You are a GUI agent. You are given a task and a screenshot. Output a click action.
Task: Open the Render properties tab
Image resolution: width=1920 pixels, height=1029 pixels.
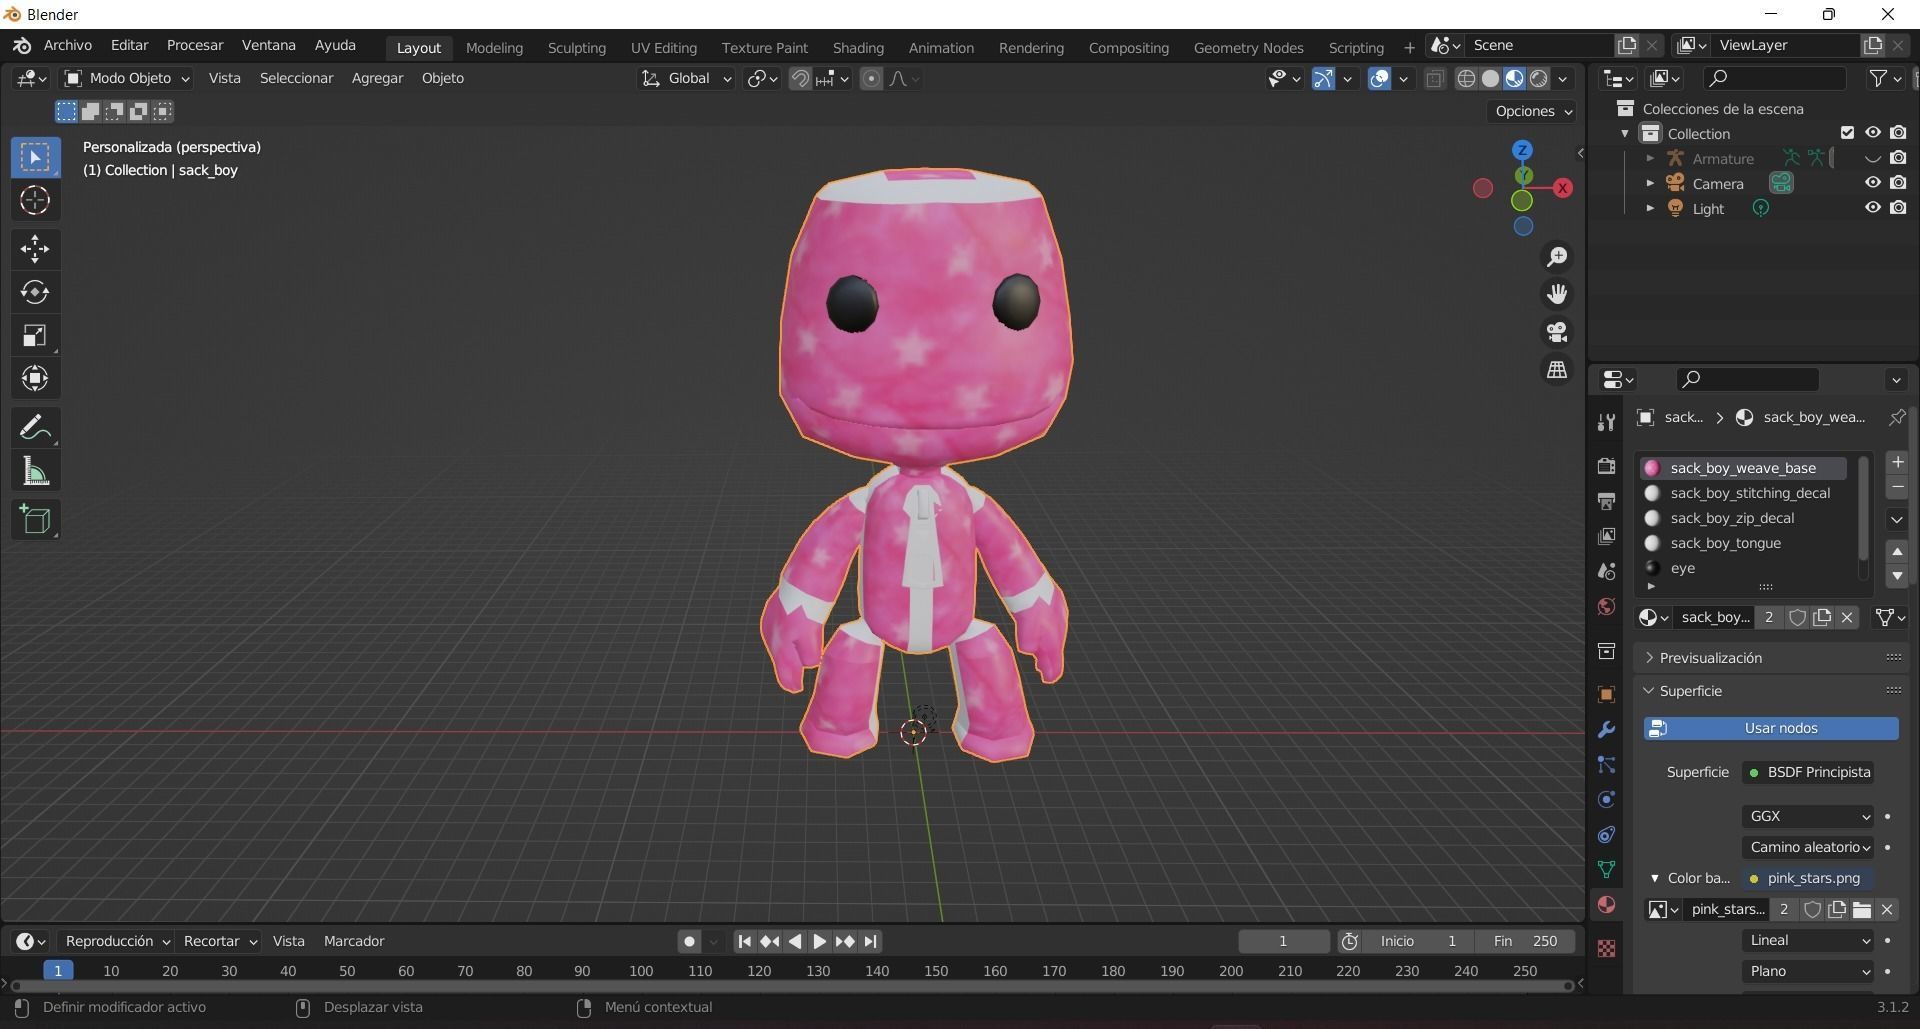tap(1606, 466)
